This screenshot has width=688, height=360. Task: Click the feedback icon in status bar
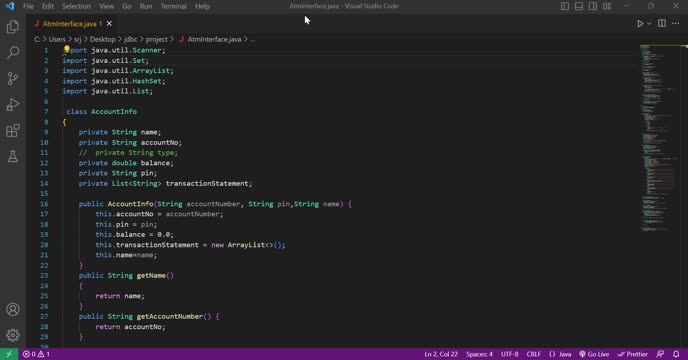(x=660, y=354)
